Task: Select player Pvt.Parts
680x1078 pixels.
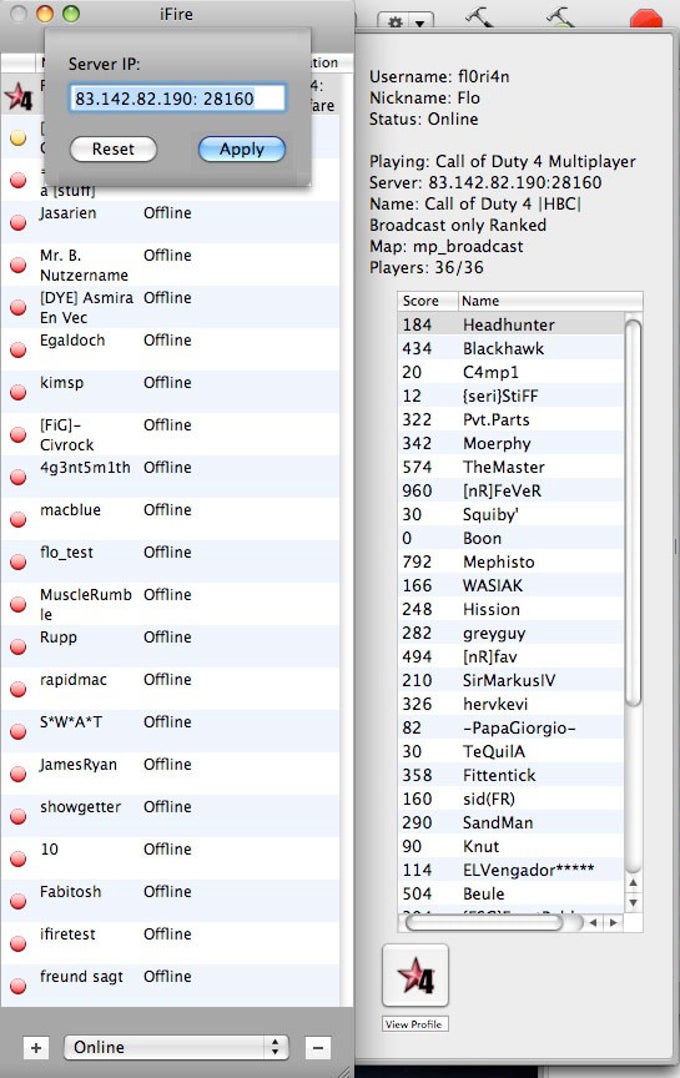Action: 511,419
